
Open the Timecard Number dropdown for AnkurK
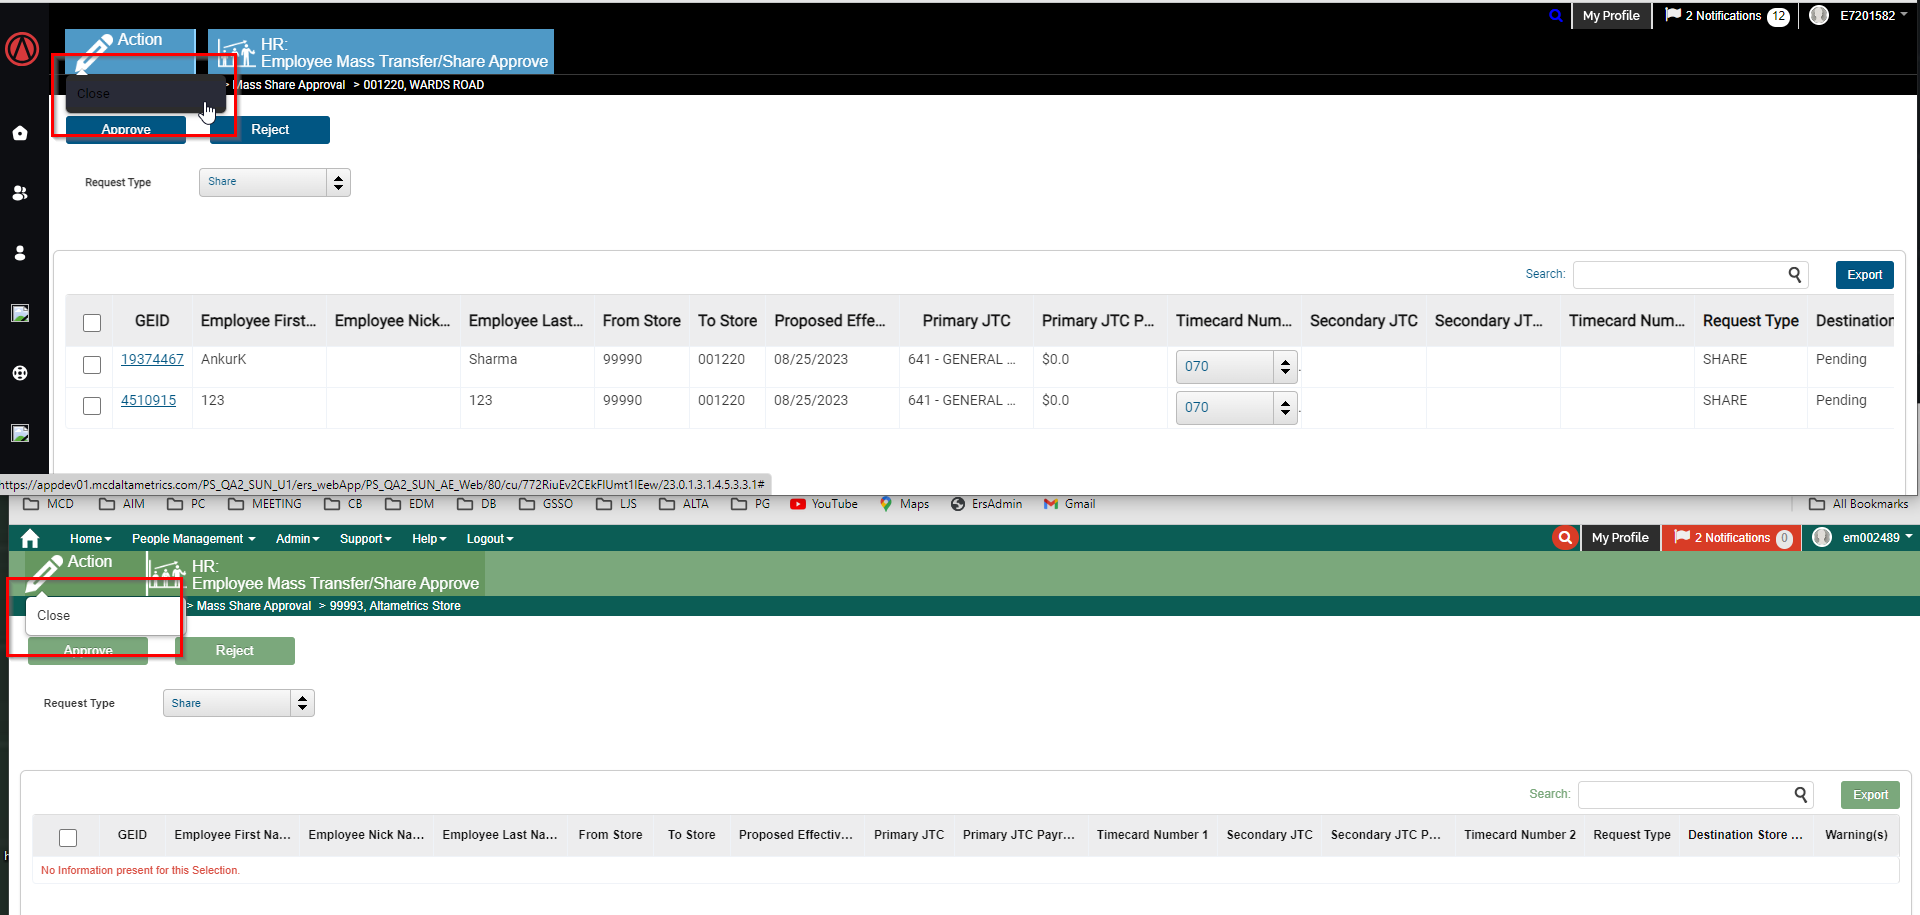(1237, 367)
